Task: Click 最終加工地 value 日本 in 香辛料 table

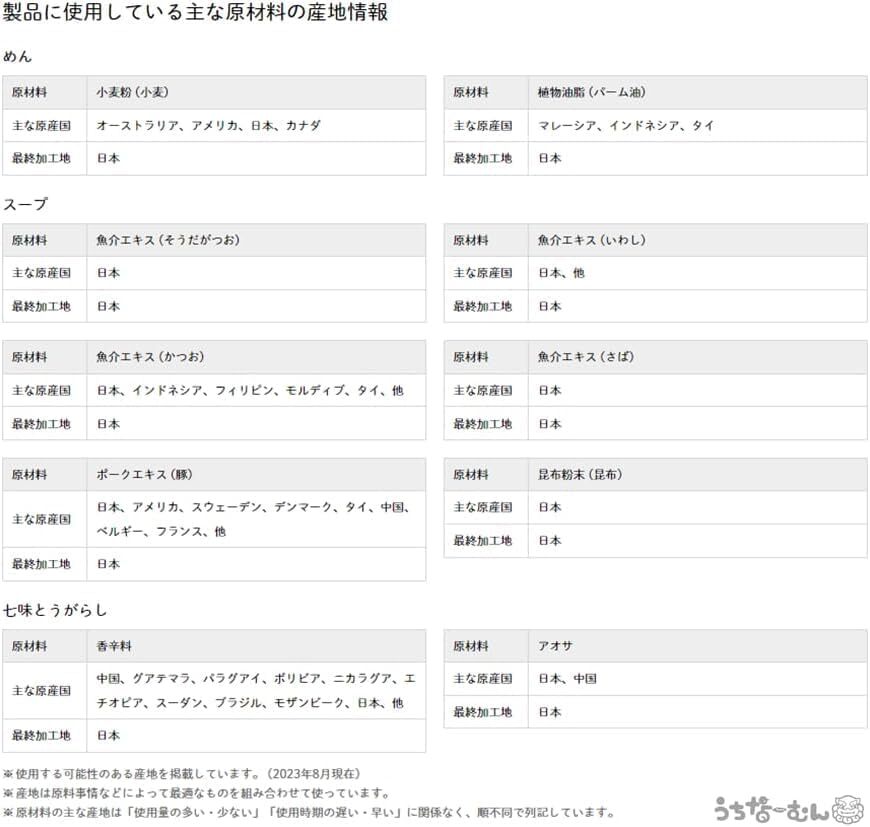Action: click(x=108, y=735)
